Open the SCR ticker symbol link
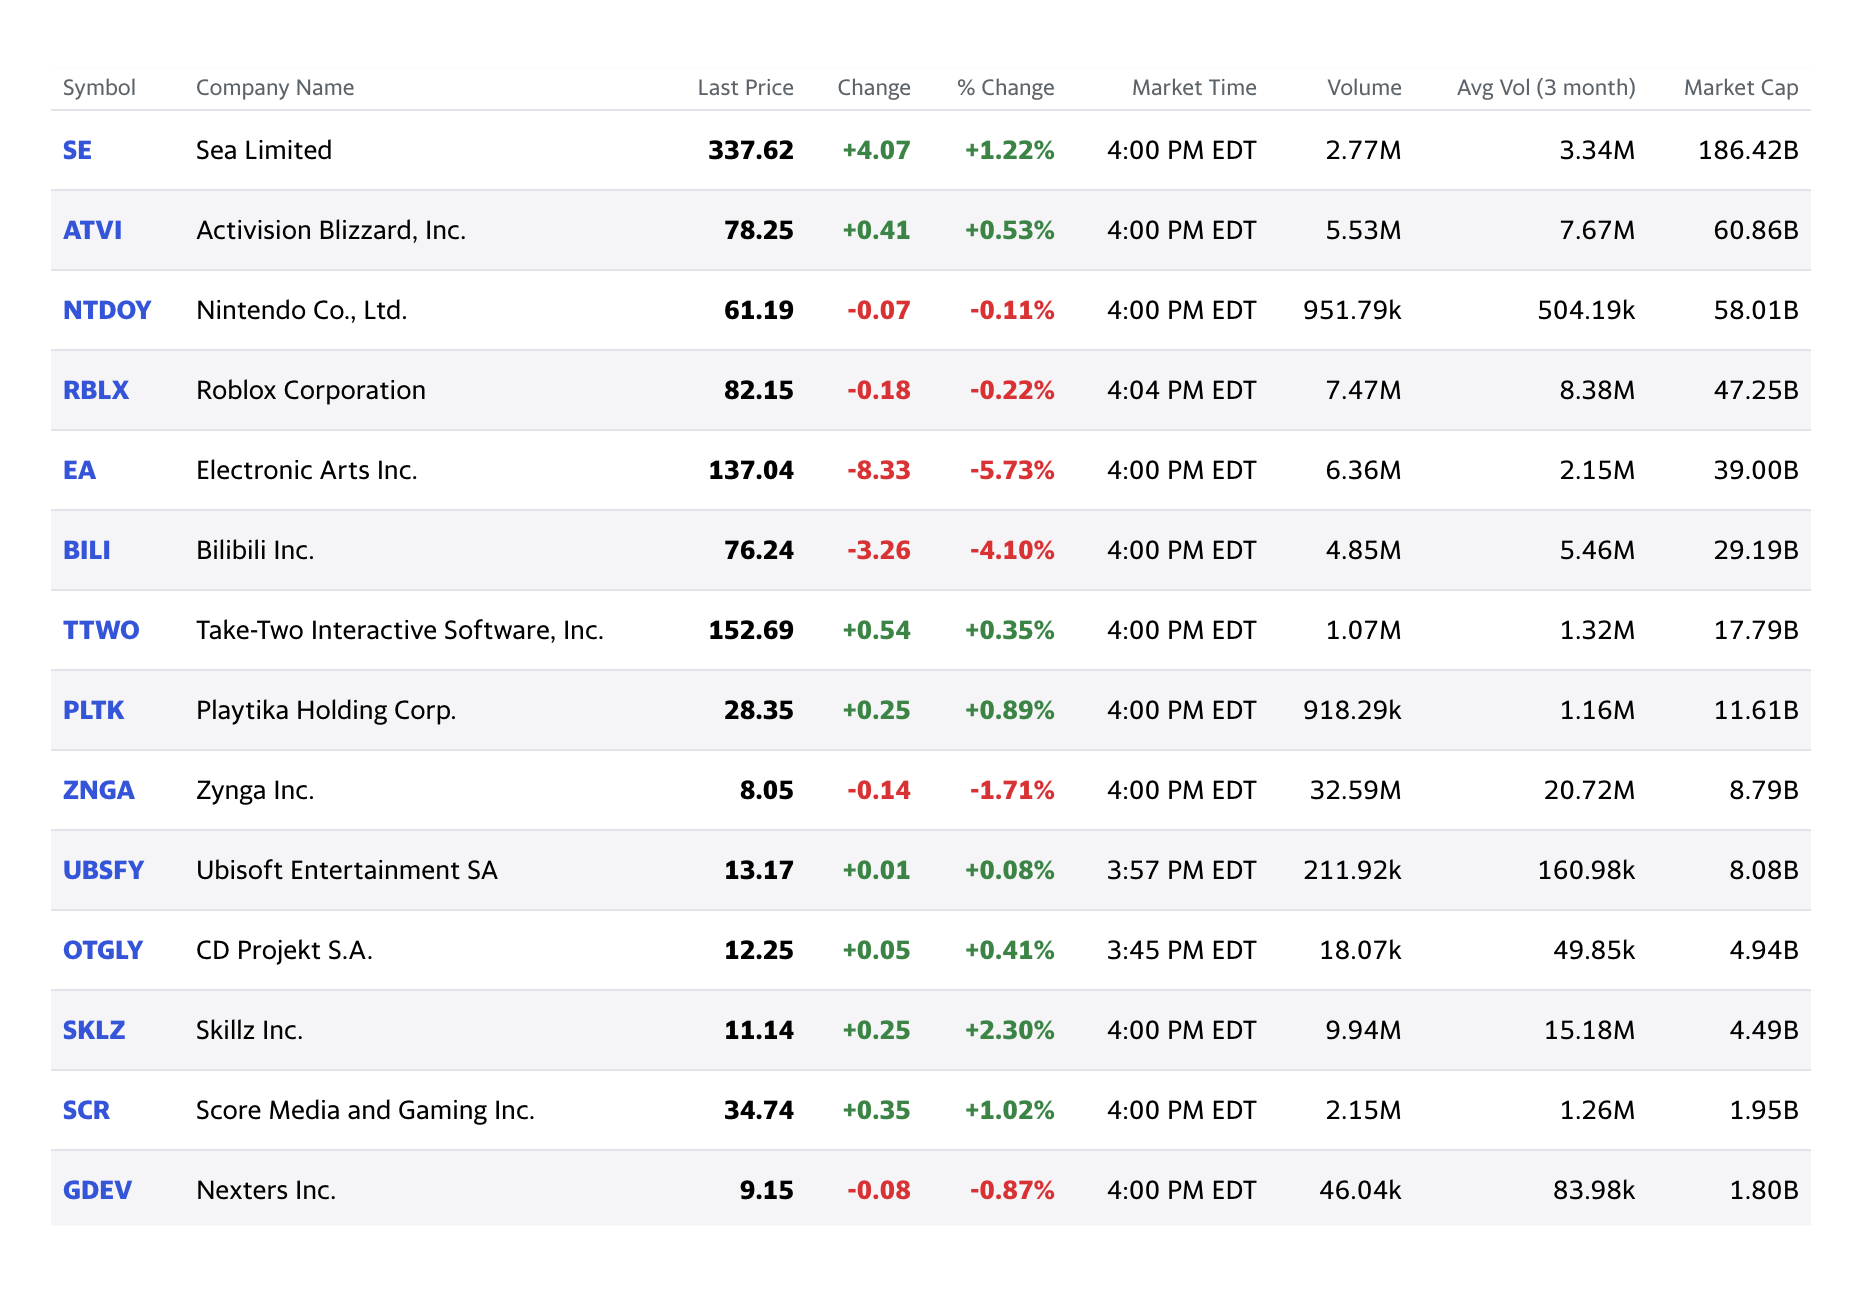The width and height of the screenshot is (1860, 1296). (86, 1110)
